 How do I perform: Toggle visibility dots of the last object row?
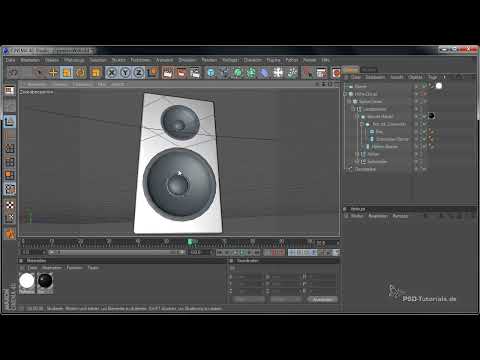click(416, 169)
